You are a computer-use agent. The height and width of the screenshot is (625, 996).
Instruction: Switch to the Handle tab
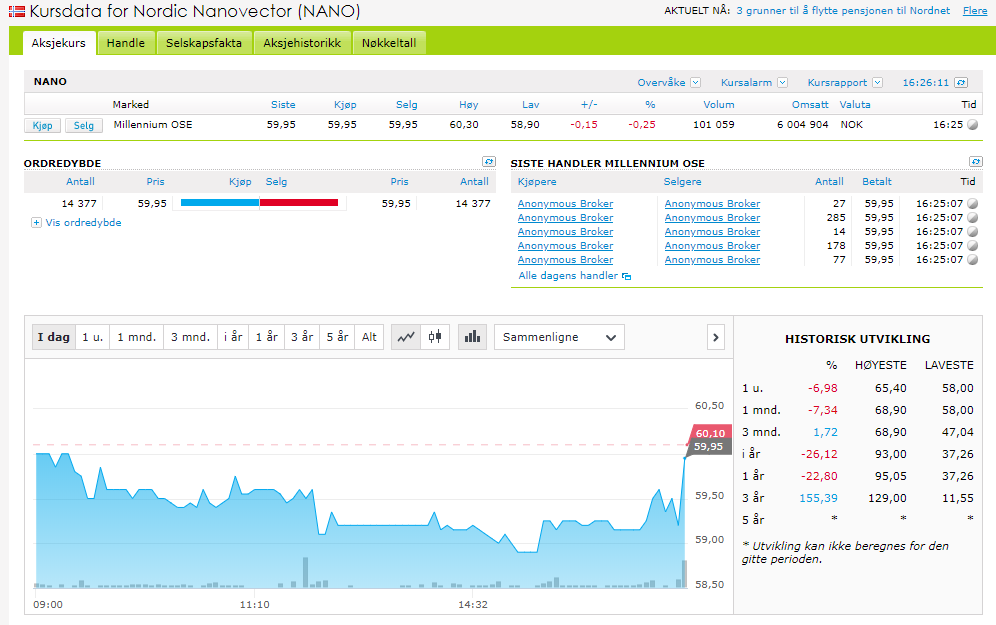pyautogui.click(x=126, y=43)
